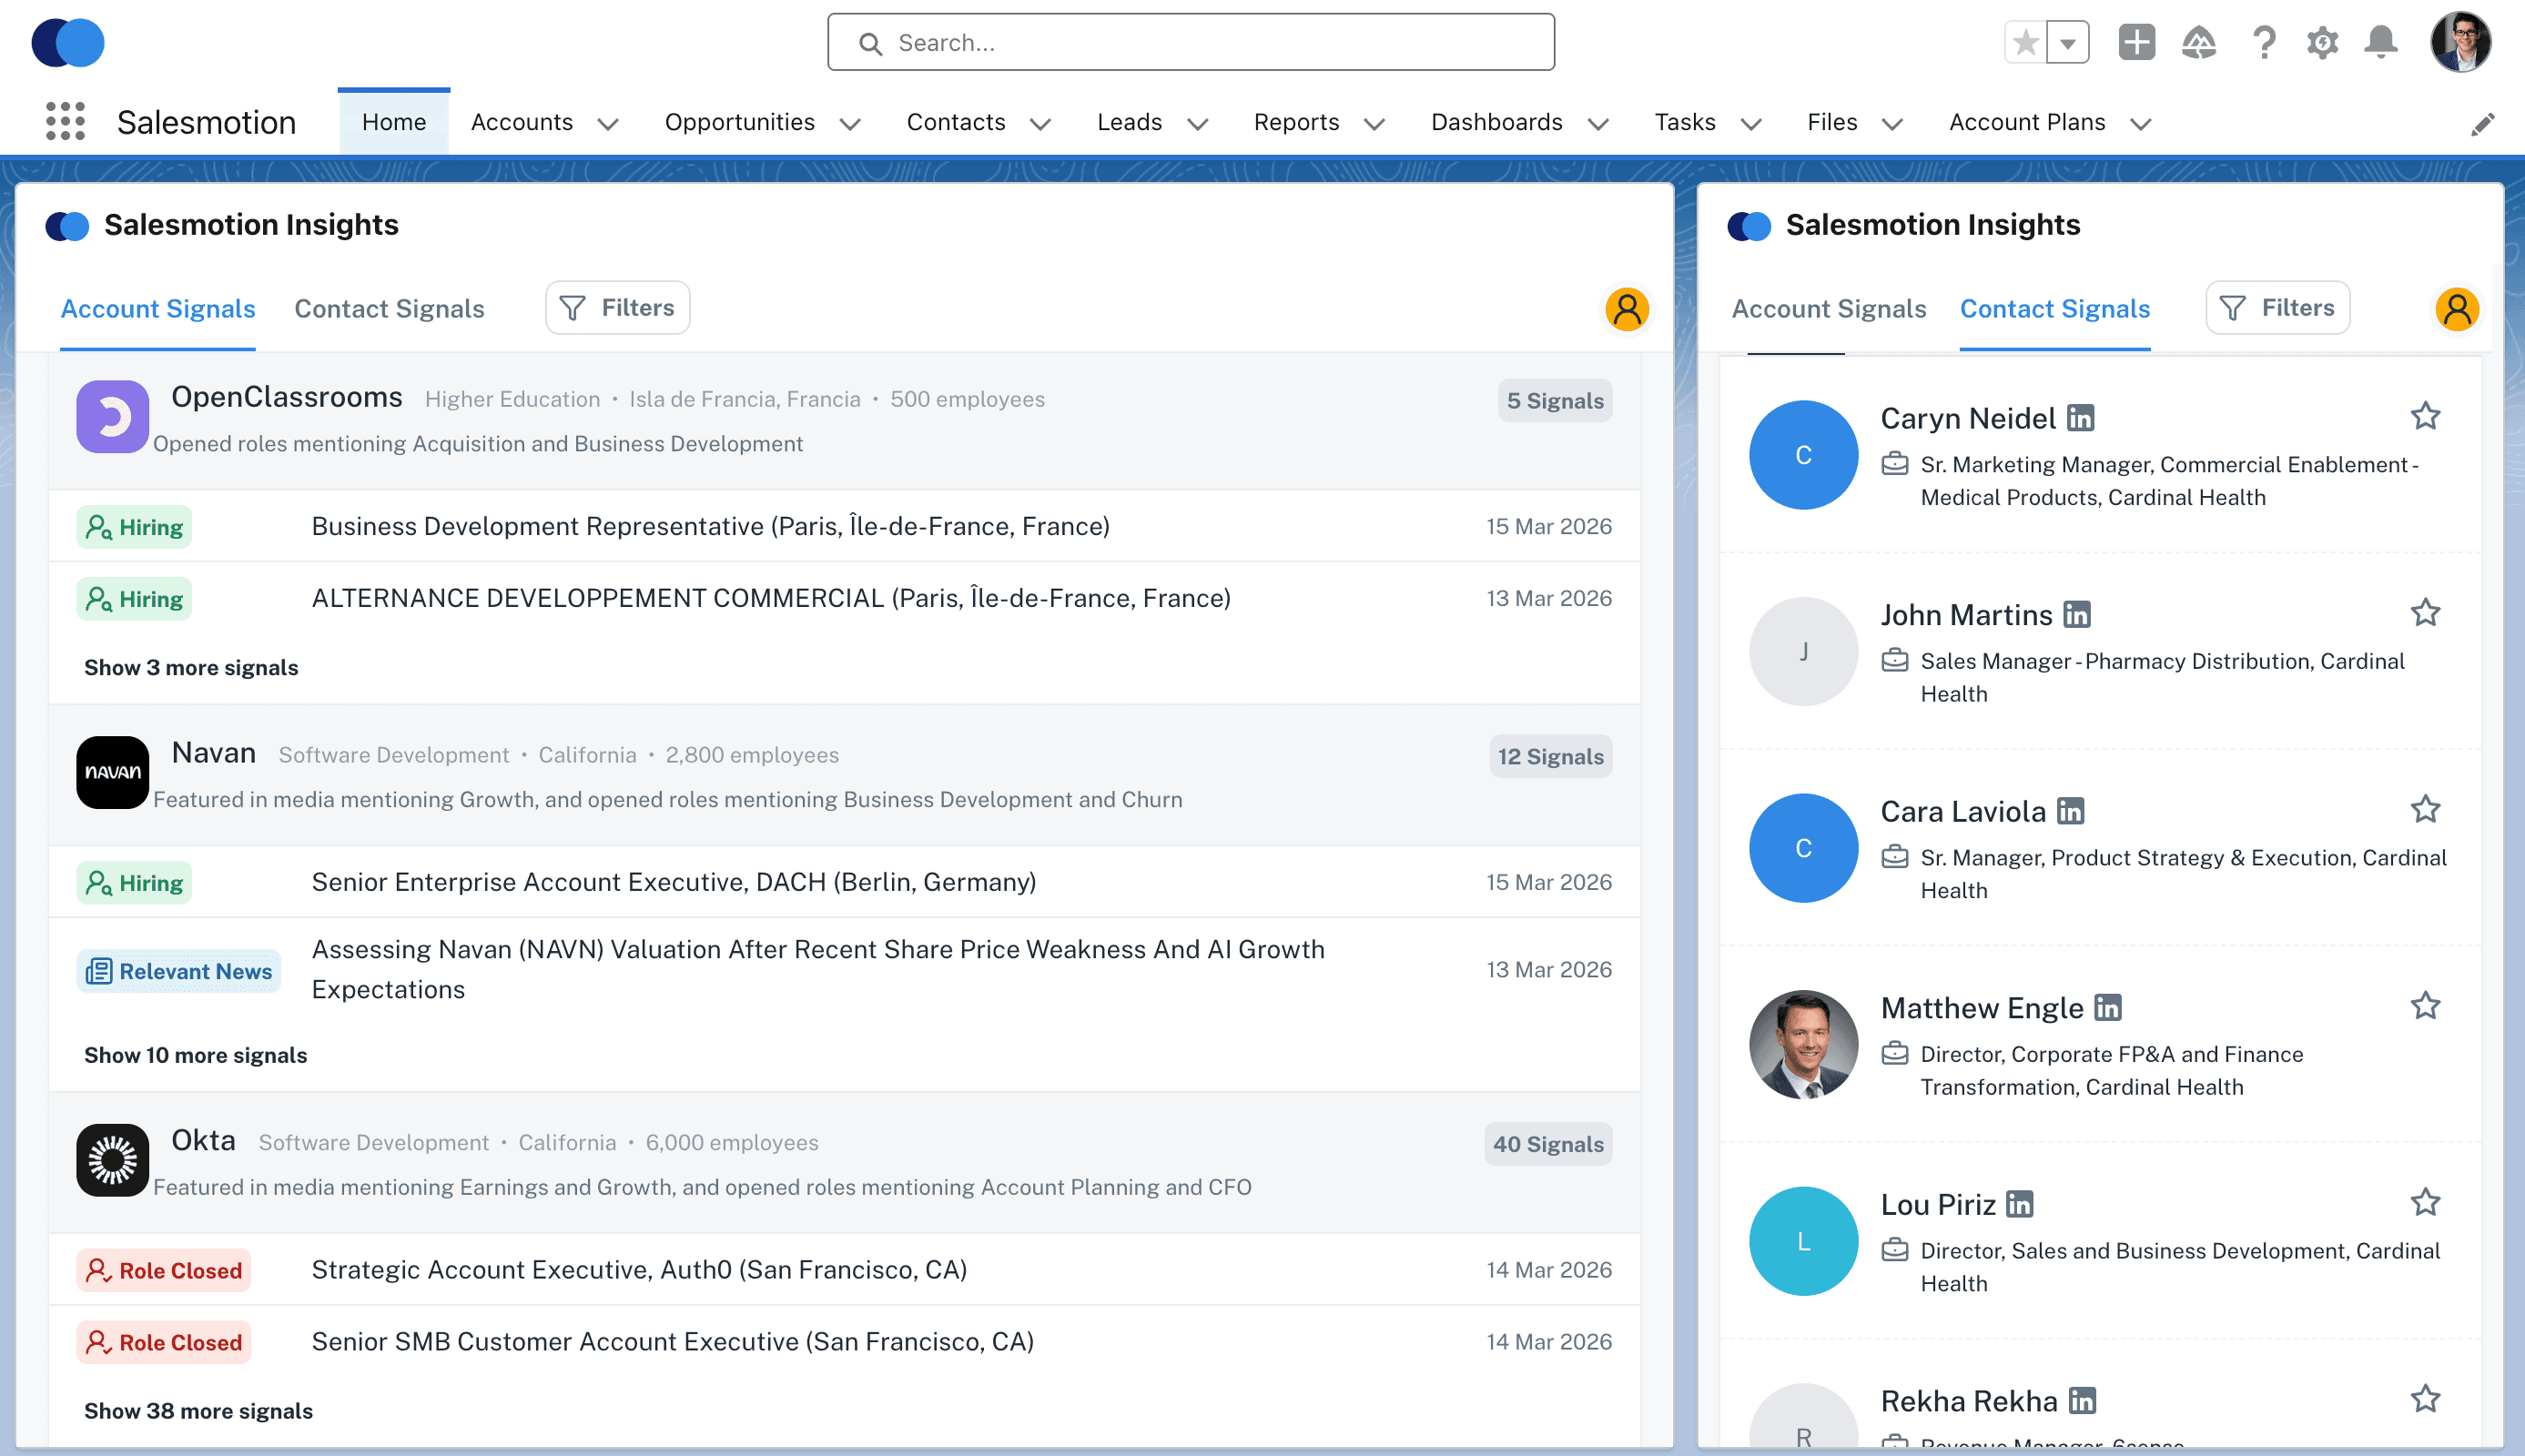The width and height of the screenshot is (2525, 1456).
Task: Favorite Cara Laviola with the star
Action: (2425, 809)
